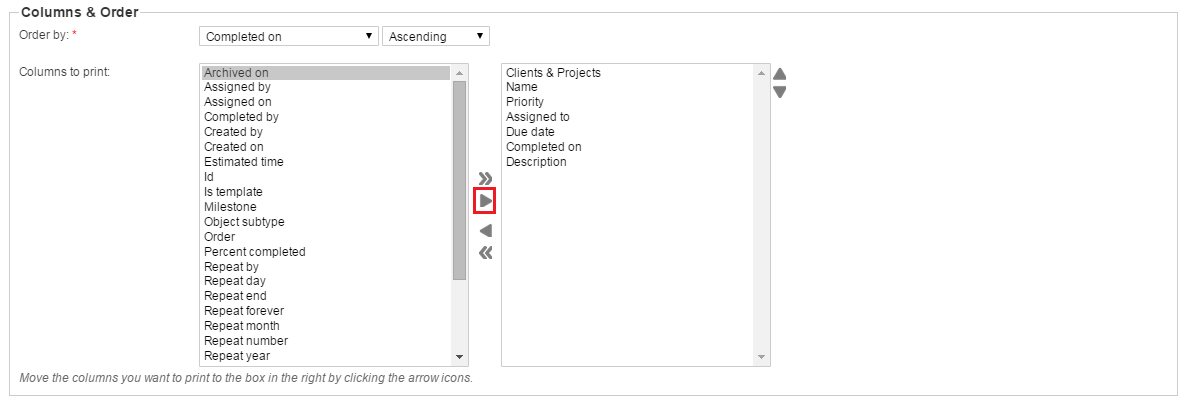Screen dimensions: 1187x409
Task: Click the single left arrow to remove column
Action: point(485,231)
